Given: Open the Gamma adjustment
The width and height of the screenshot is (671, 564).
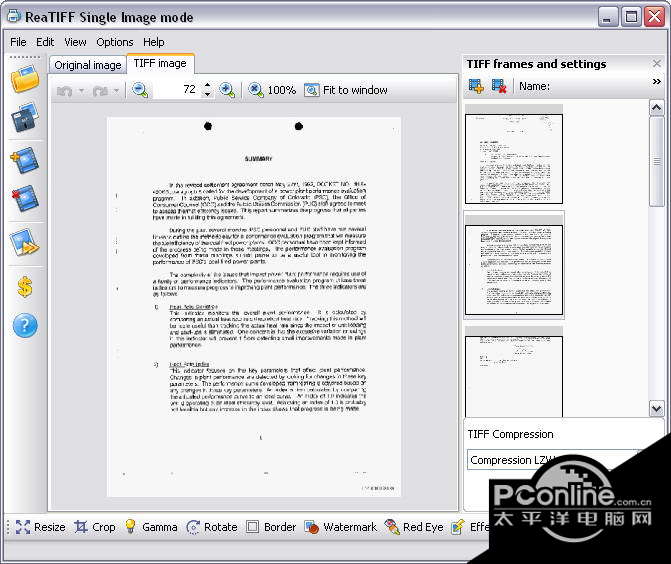Looking at the screenshot, I should [151, 527].
